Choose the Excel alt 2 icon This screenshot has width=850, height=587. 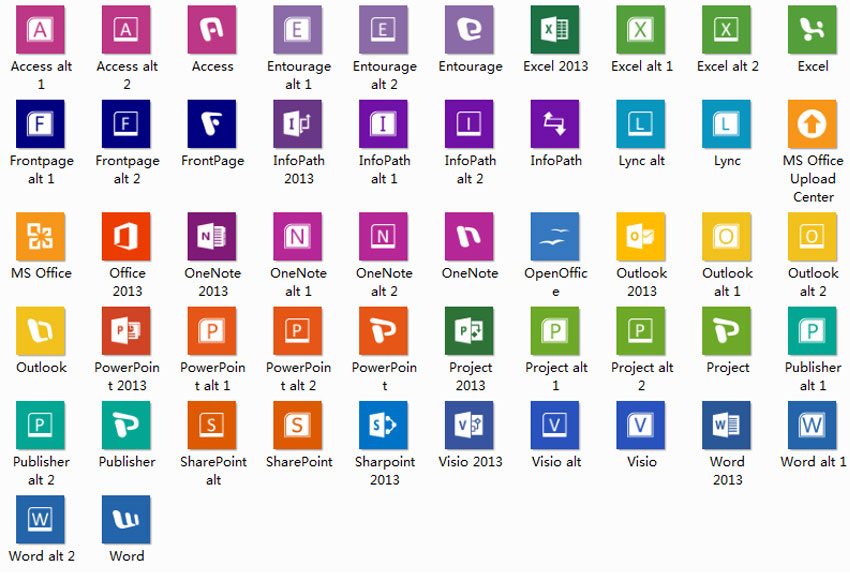[x=726, y=30]
